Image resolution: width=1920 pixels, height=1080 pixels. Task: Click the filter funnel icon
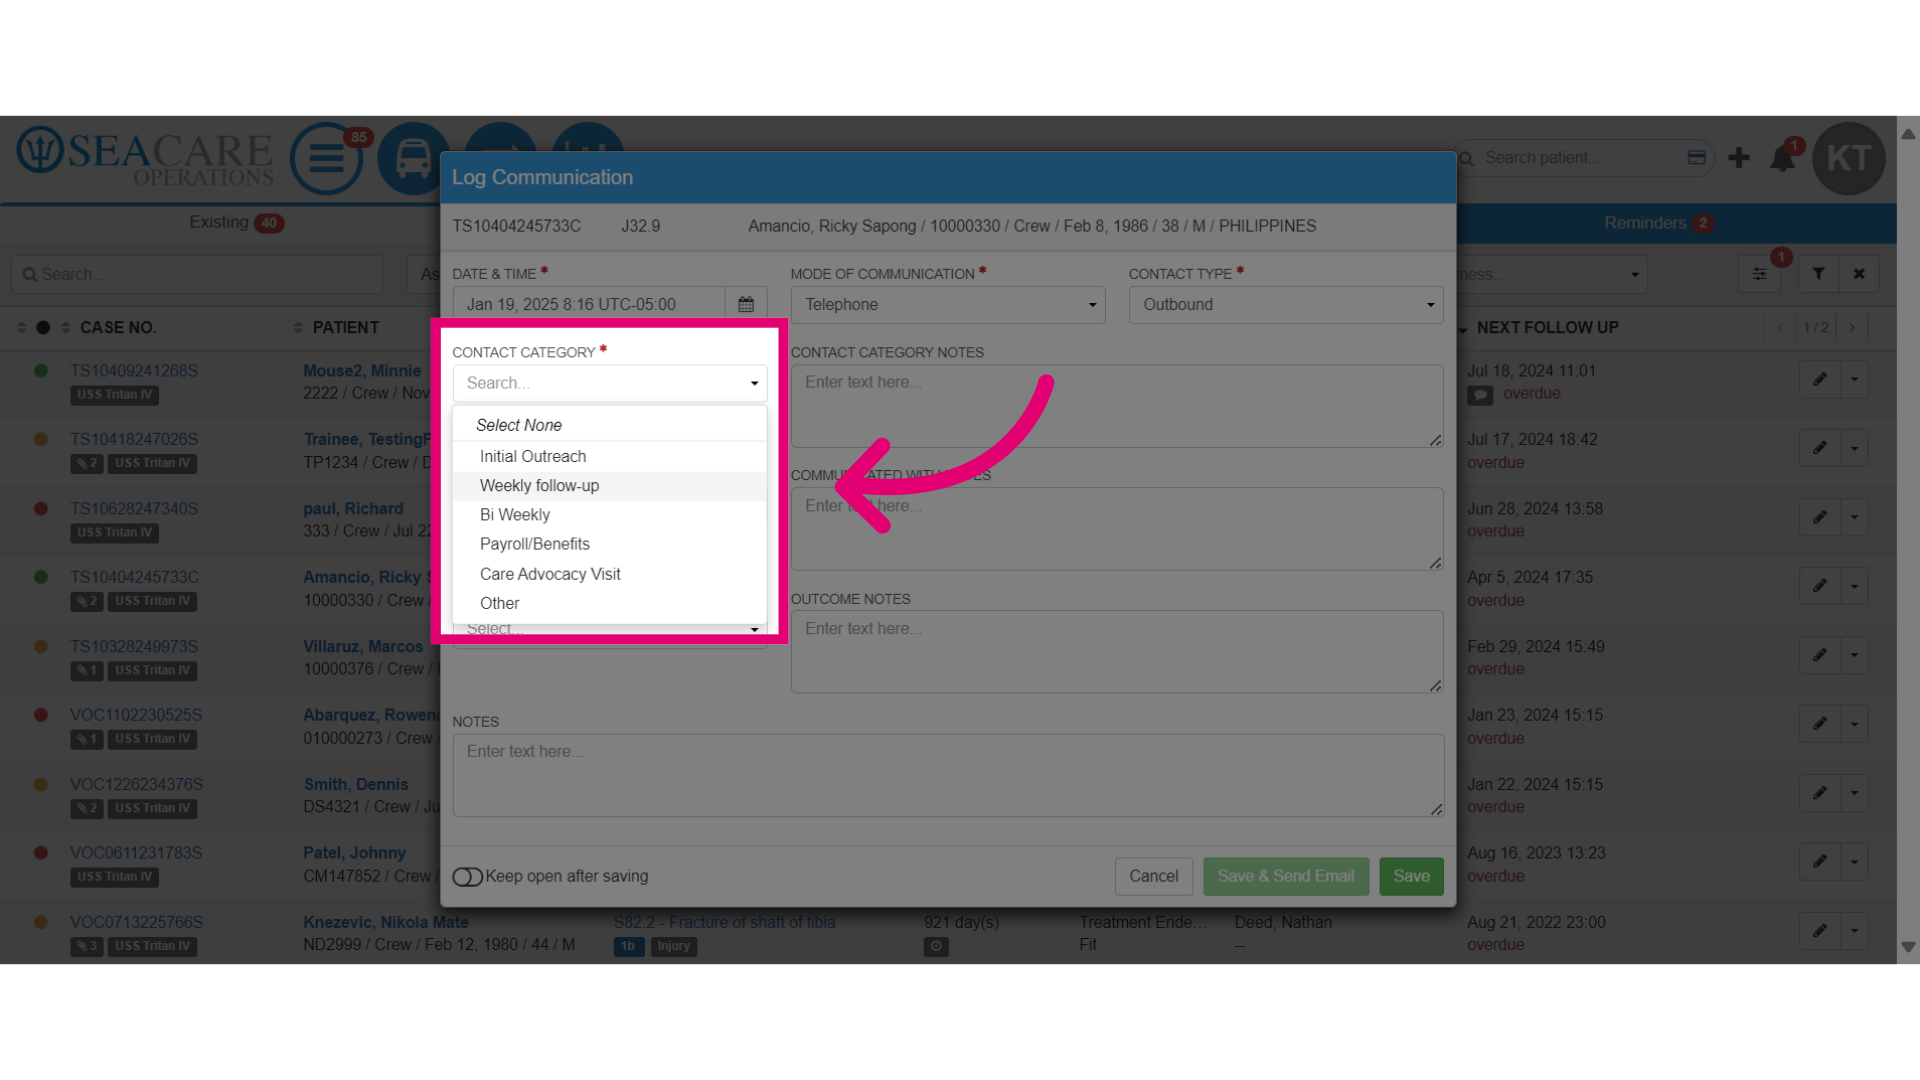(x=1819, y=274)
